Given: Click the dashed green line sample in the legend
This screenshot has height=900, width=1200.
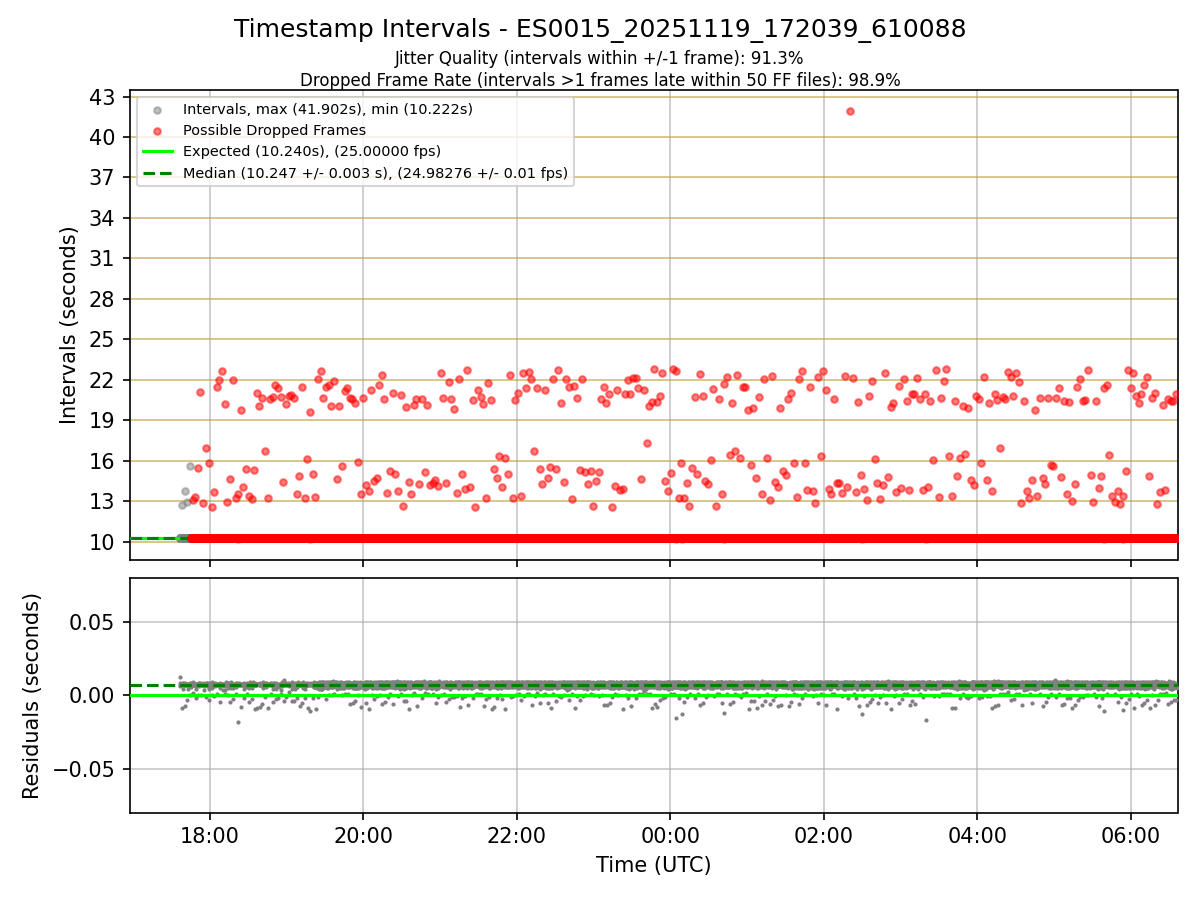Looking at the screenshot, I should [x=156, y=173].
